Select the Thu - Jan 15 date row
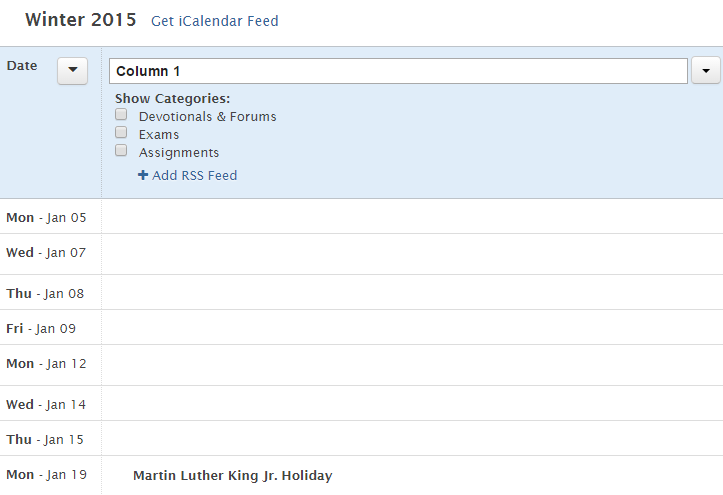The width and height of the screenshot is (723, 495). point(45,440)
